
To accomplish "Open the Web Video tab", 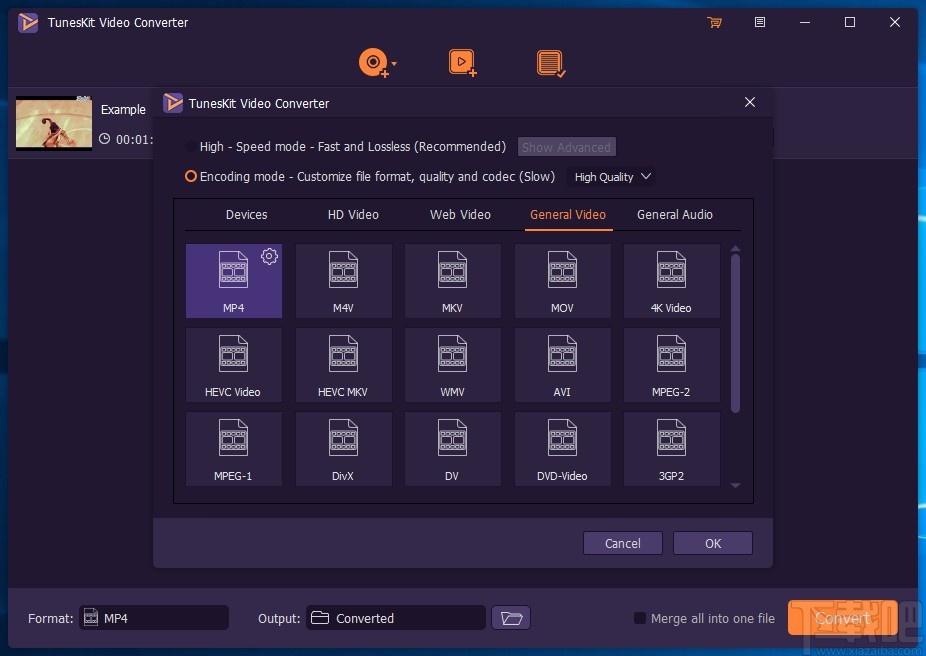I will pyautogui.click(x=460, y=215).
